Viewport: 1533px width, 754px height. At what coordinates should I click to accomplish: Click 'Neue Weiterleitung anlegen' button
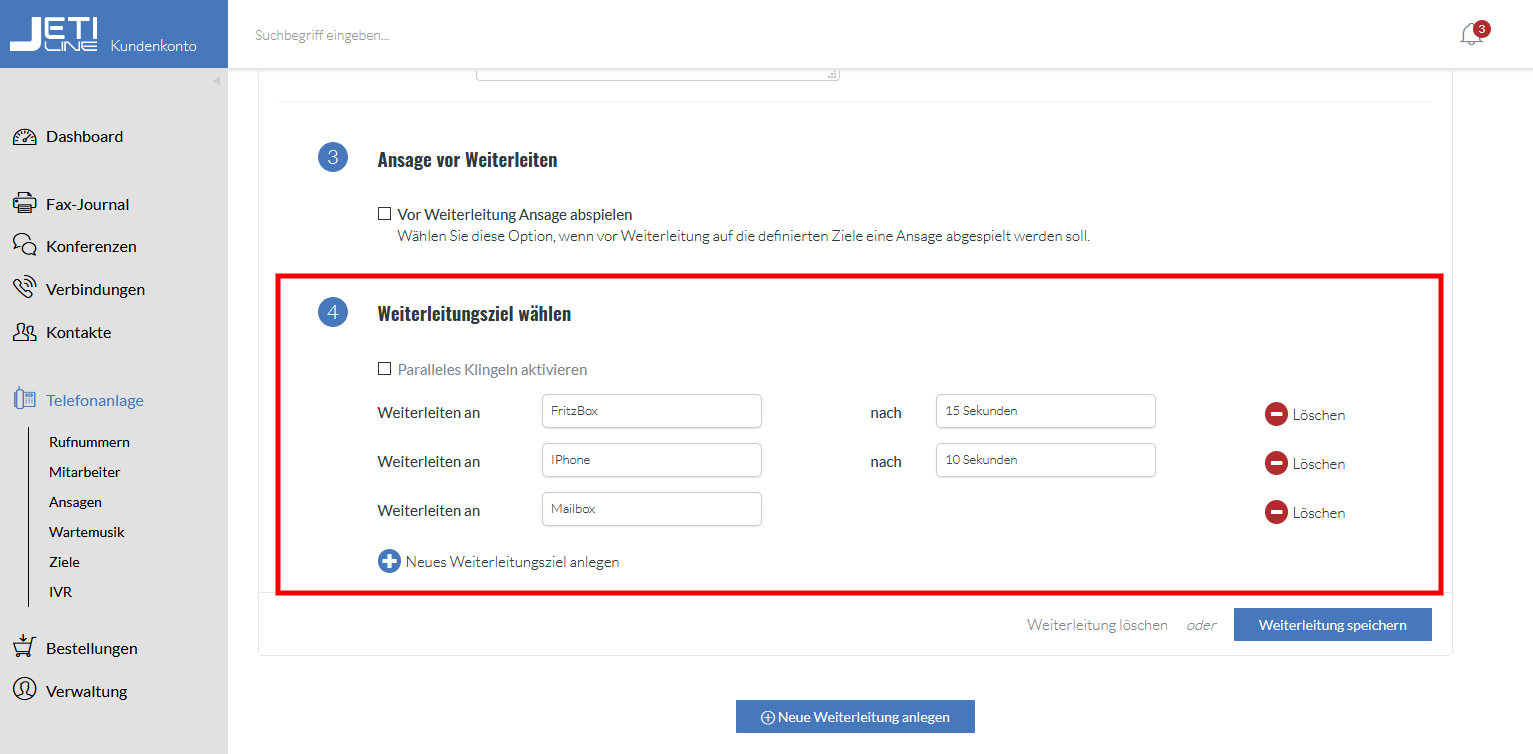pos(855,717)
